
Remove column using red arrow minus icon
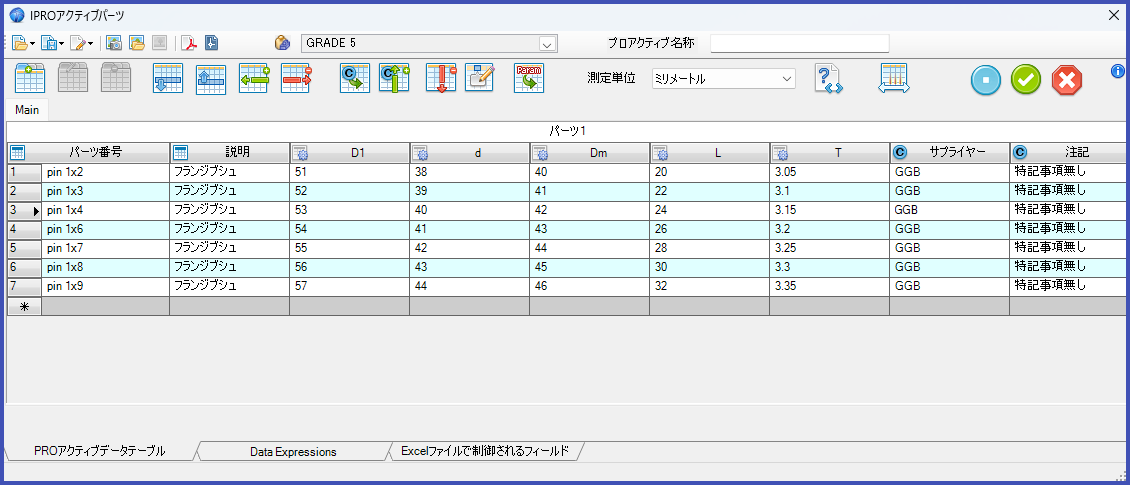296,78
